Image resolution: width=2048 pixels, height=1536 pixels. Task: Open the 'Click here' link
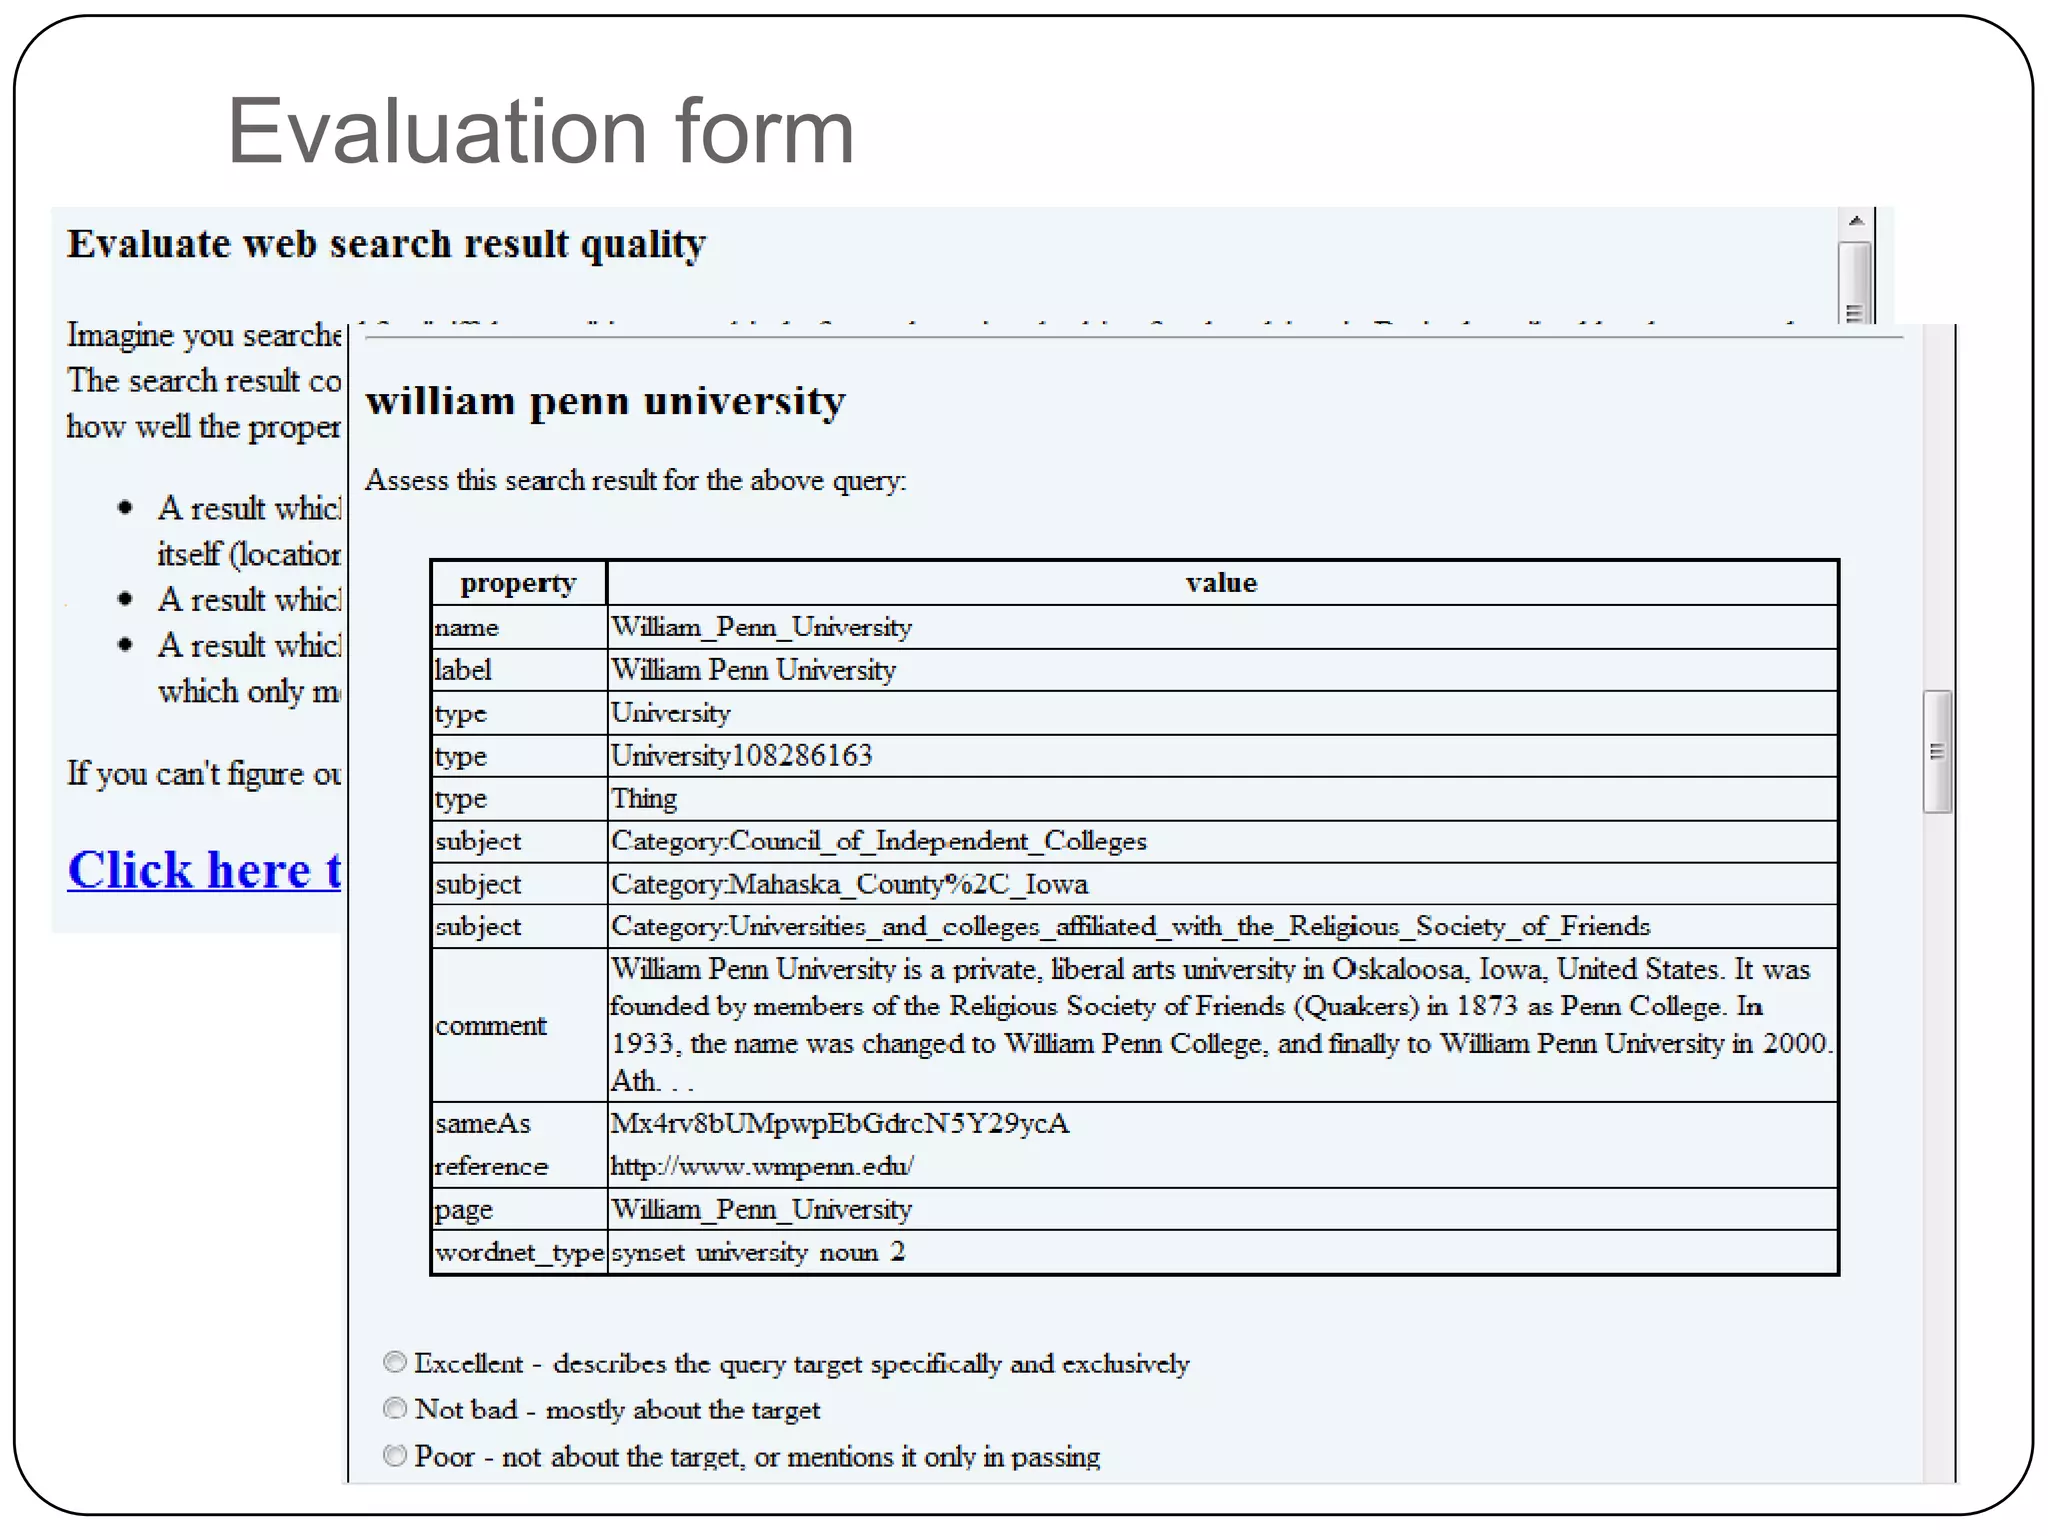pyautogui.click(x=204, y=869)
